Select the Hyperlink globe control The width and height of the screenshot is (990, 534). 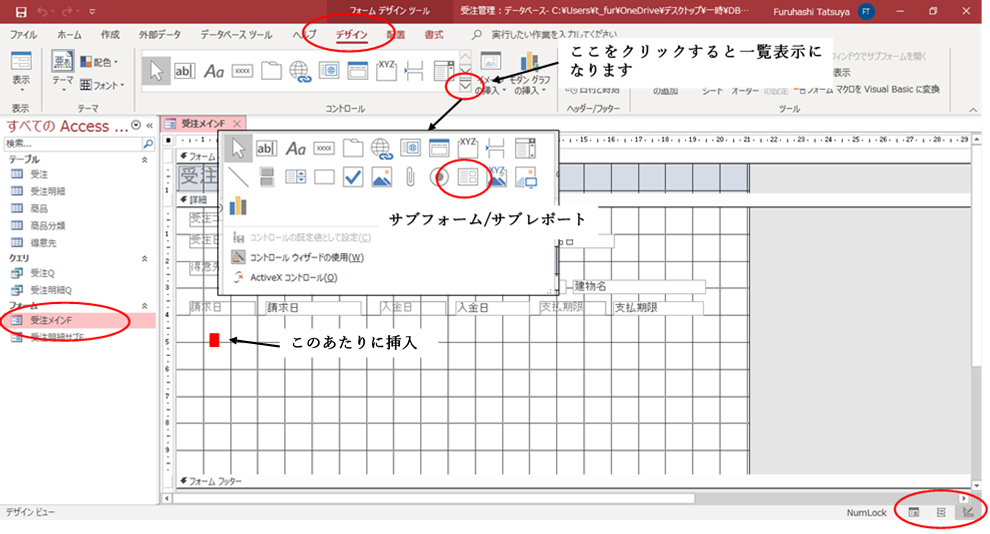coord(381,149)
